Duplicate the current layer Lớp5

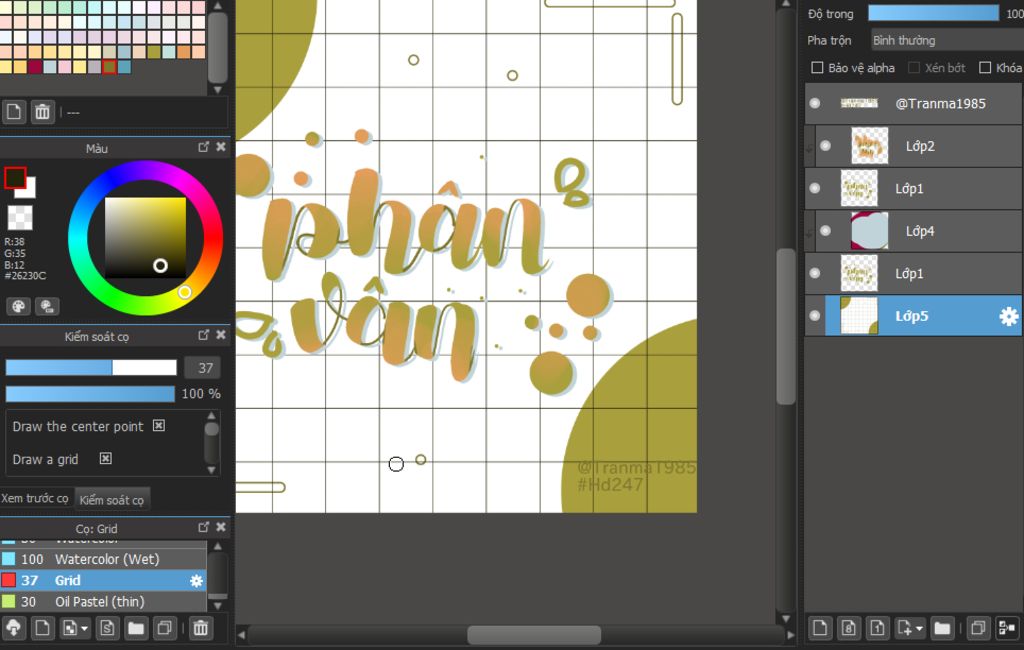[978, 628]
